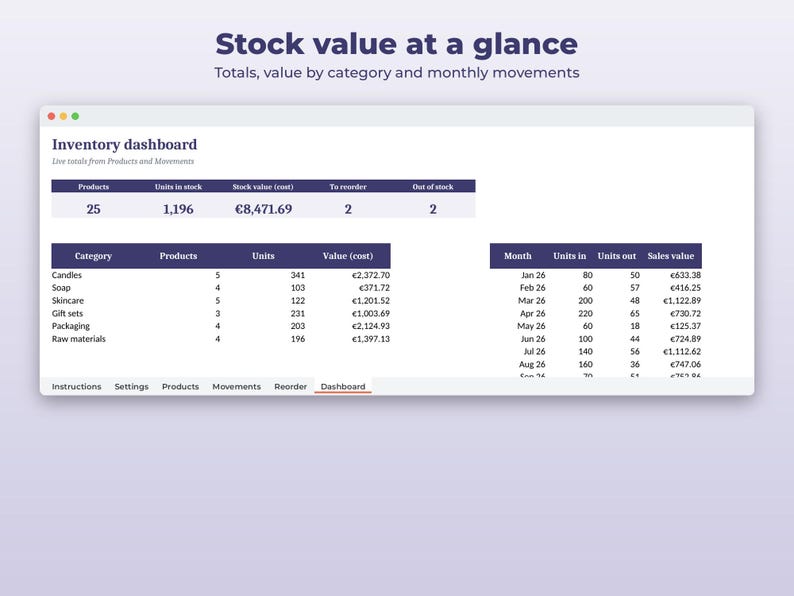Select the Packaging category cell
This screenshot has height=596, width=794.
click(x=71, y=326)
